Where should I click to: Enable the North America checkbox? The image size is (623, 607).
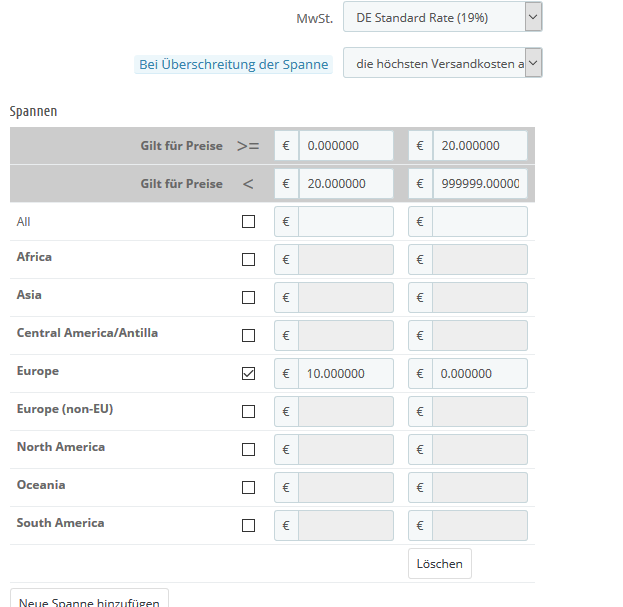[x=249, y=450]
